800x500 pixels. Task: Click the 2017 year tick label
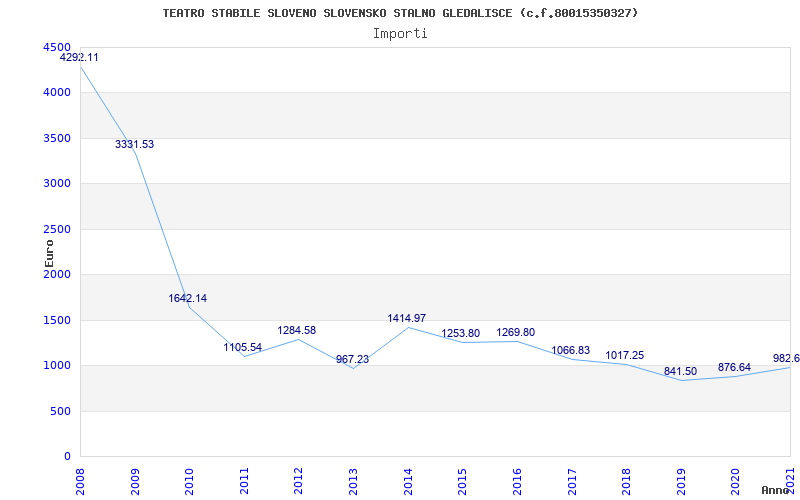571,481
